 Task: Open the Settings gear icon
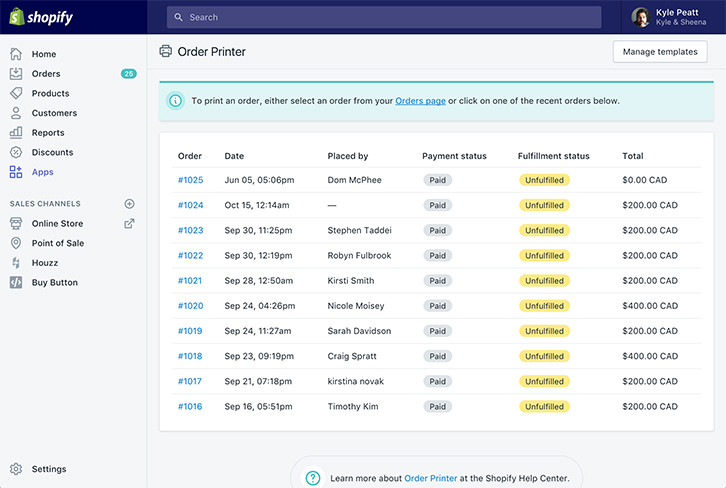16,469
